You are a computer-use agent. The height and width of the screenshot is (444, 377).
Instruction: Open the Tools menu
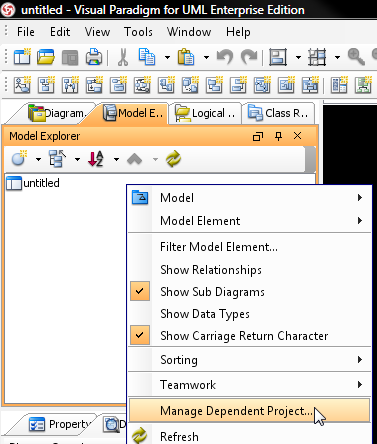138,32
